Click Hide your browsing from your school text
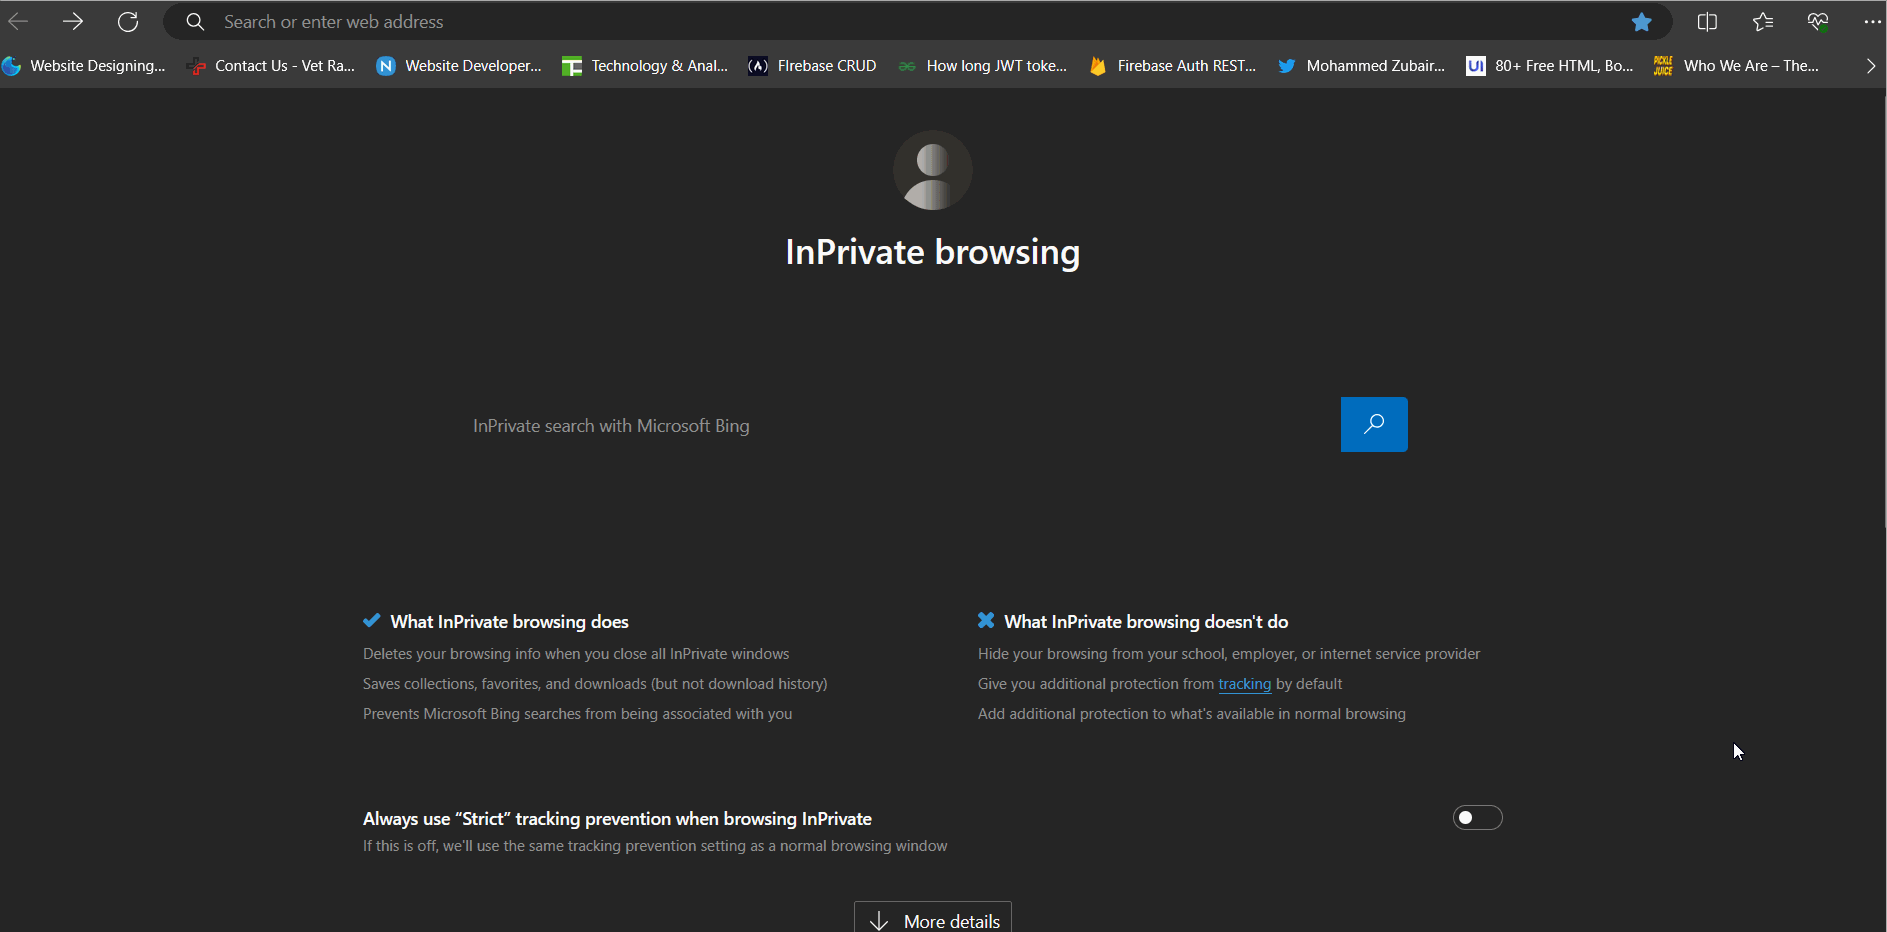The height and width of the screenshot is (932, 1887). click(1229, 654)
